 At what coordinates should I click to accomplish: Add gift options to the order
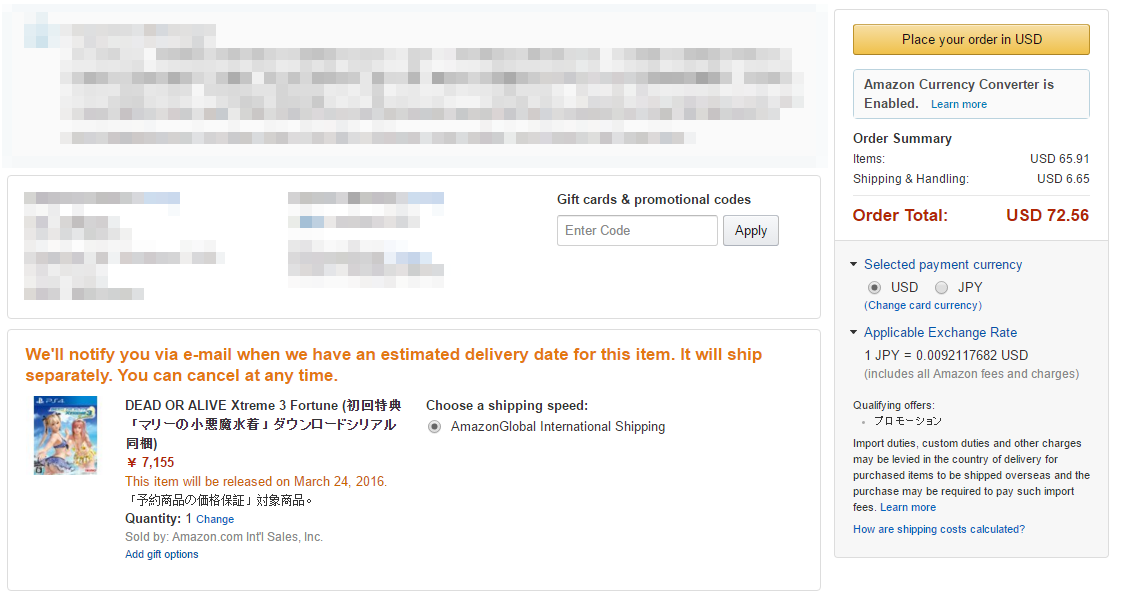click(x=161, y=553)
